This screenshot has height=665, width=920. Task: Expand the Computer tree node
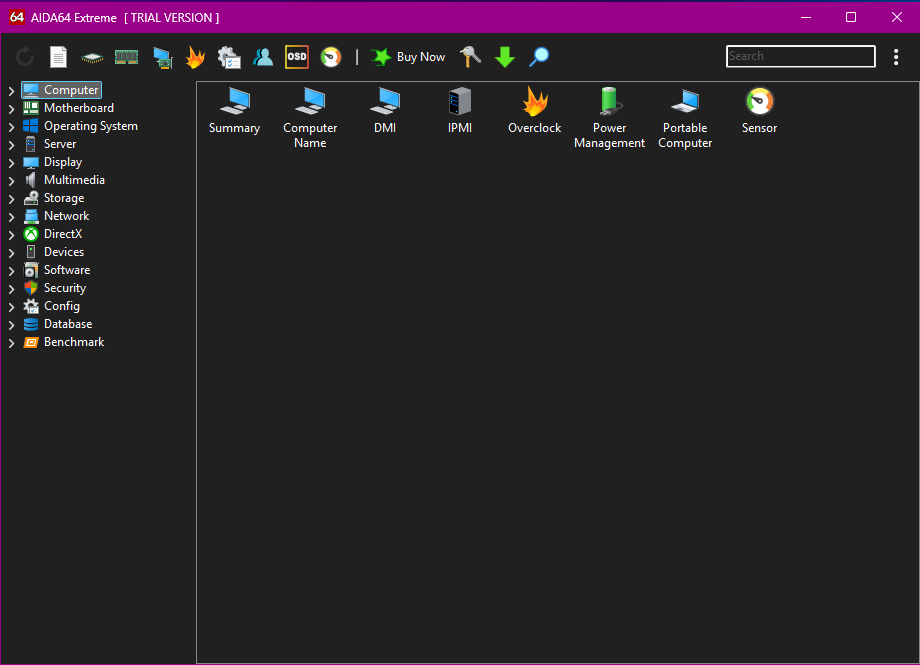[11, 91]
